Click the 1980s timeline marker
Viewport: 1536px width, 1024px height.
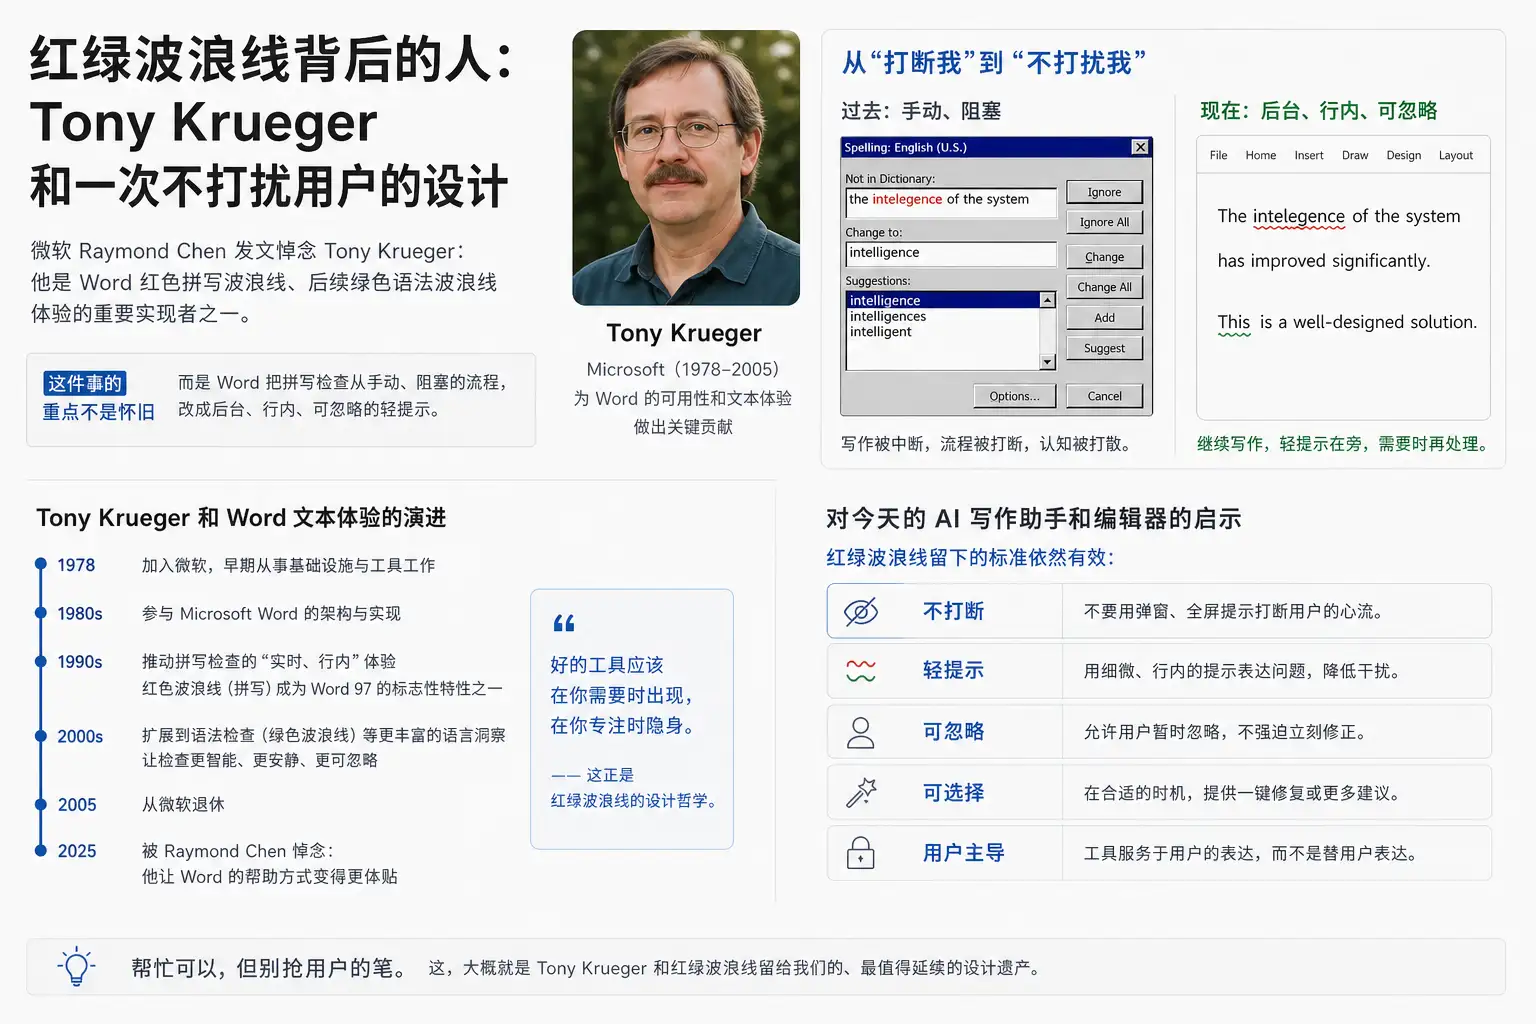(41, 613)
